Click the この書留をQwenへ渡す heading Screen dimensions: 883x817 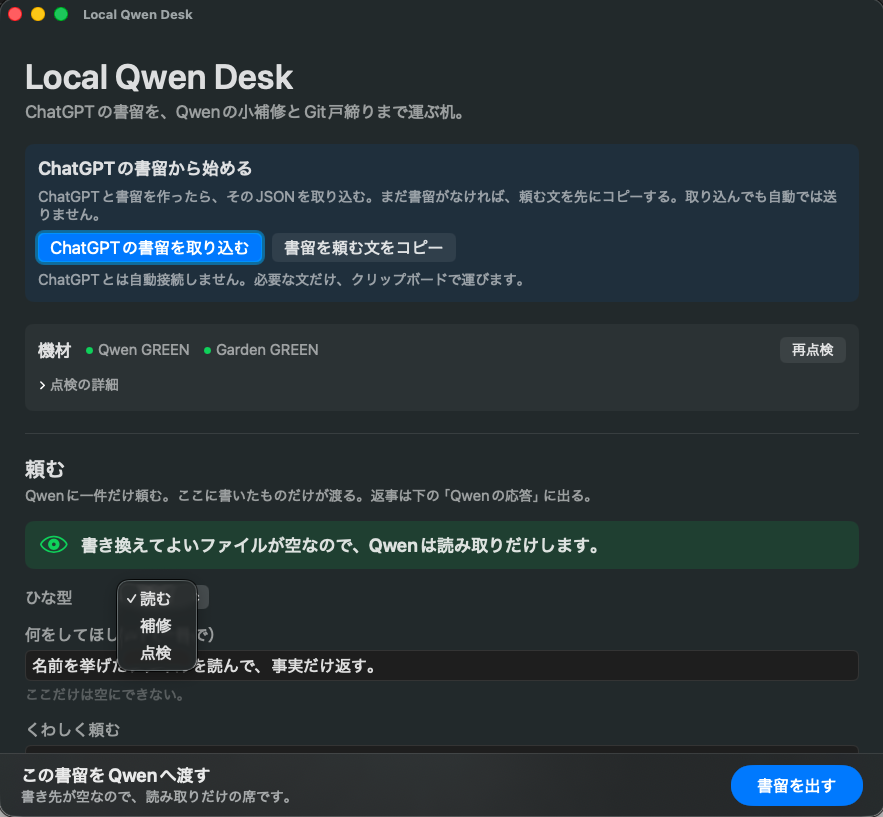tap(116, 775)
